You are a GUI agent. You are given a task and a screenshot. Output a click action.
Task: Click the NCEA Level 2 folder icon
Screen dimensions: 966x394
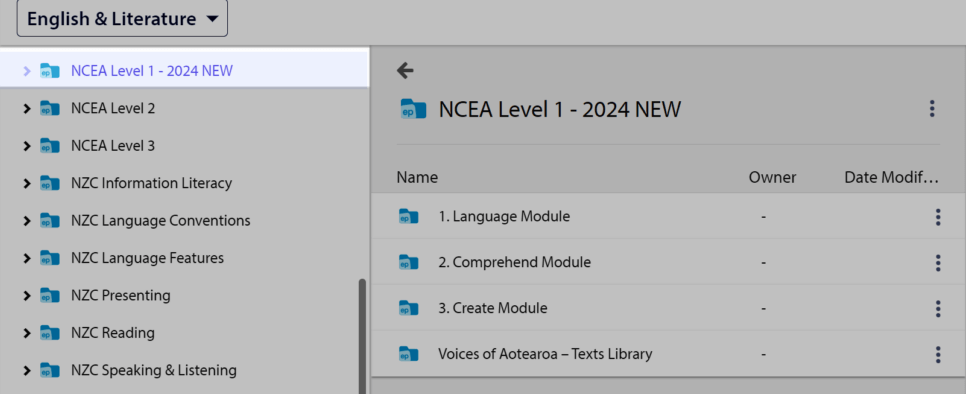click(50, 109)
